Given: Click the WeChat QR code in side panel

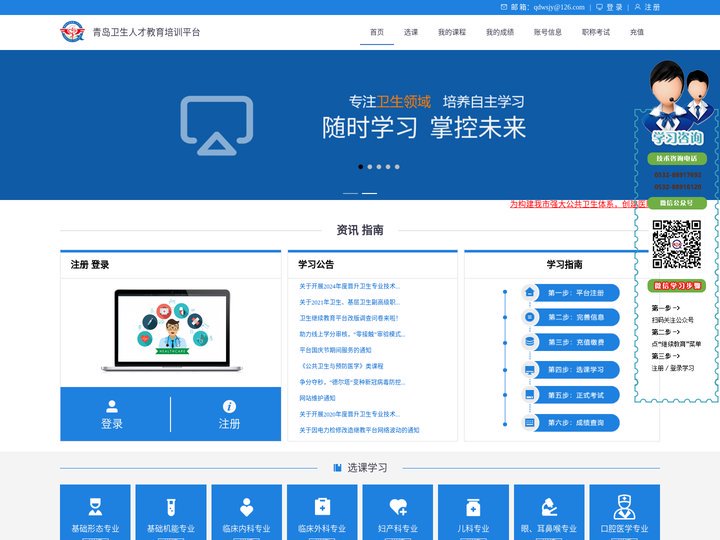Looking at the screenshot, I should (x=676, y=244).
